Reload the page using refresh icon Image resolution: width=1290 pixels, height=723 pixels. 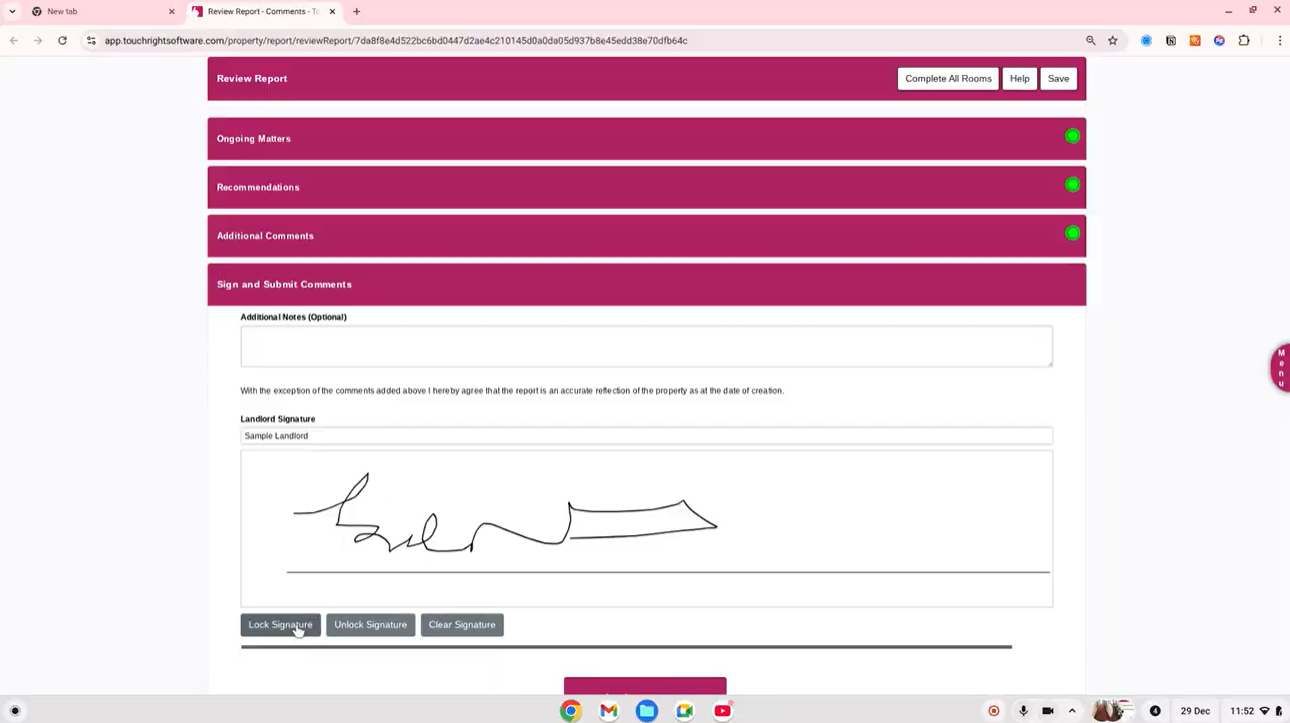tap(62, 41)
